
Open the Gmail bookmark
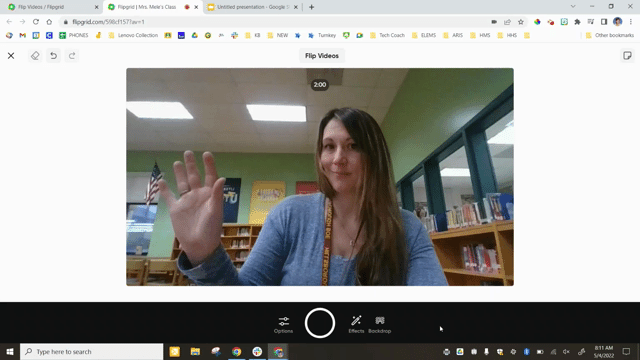(22, 36)
